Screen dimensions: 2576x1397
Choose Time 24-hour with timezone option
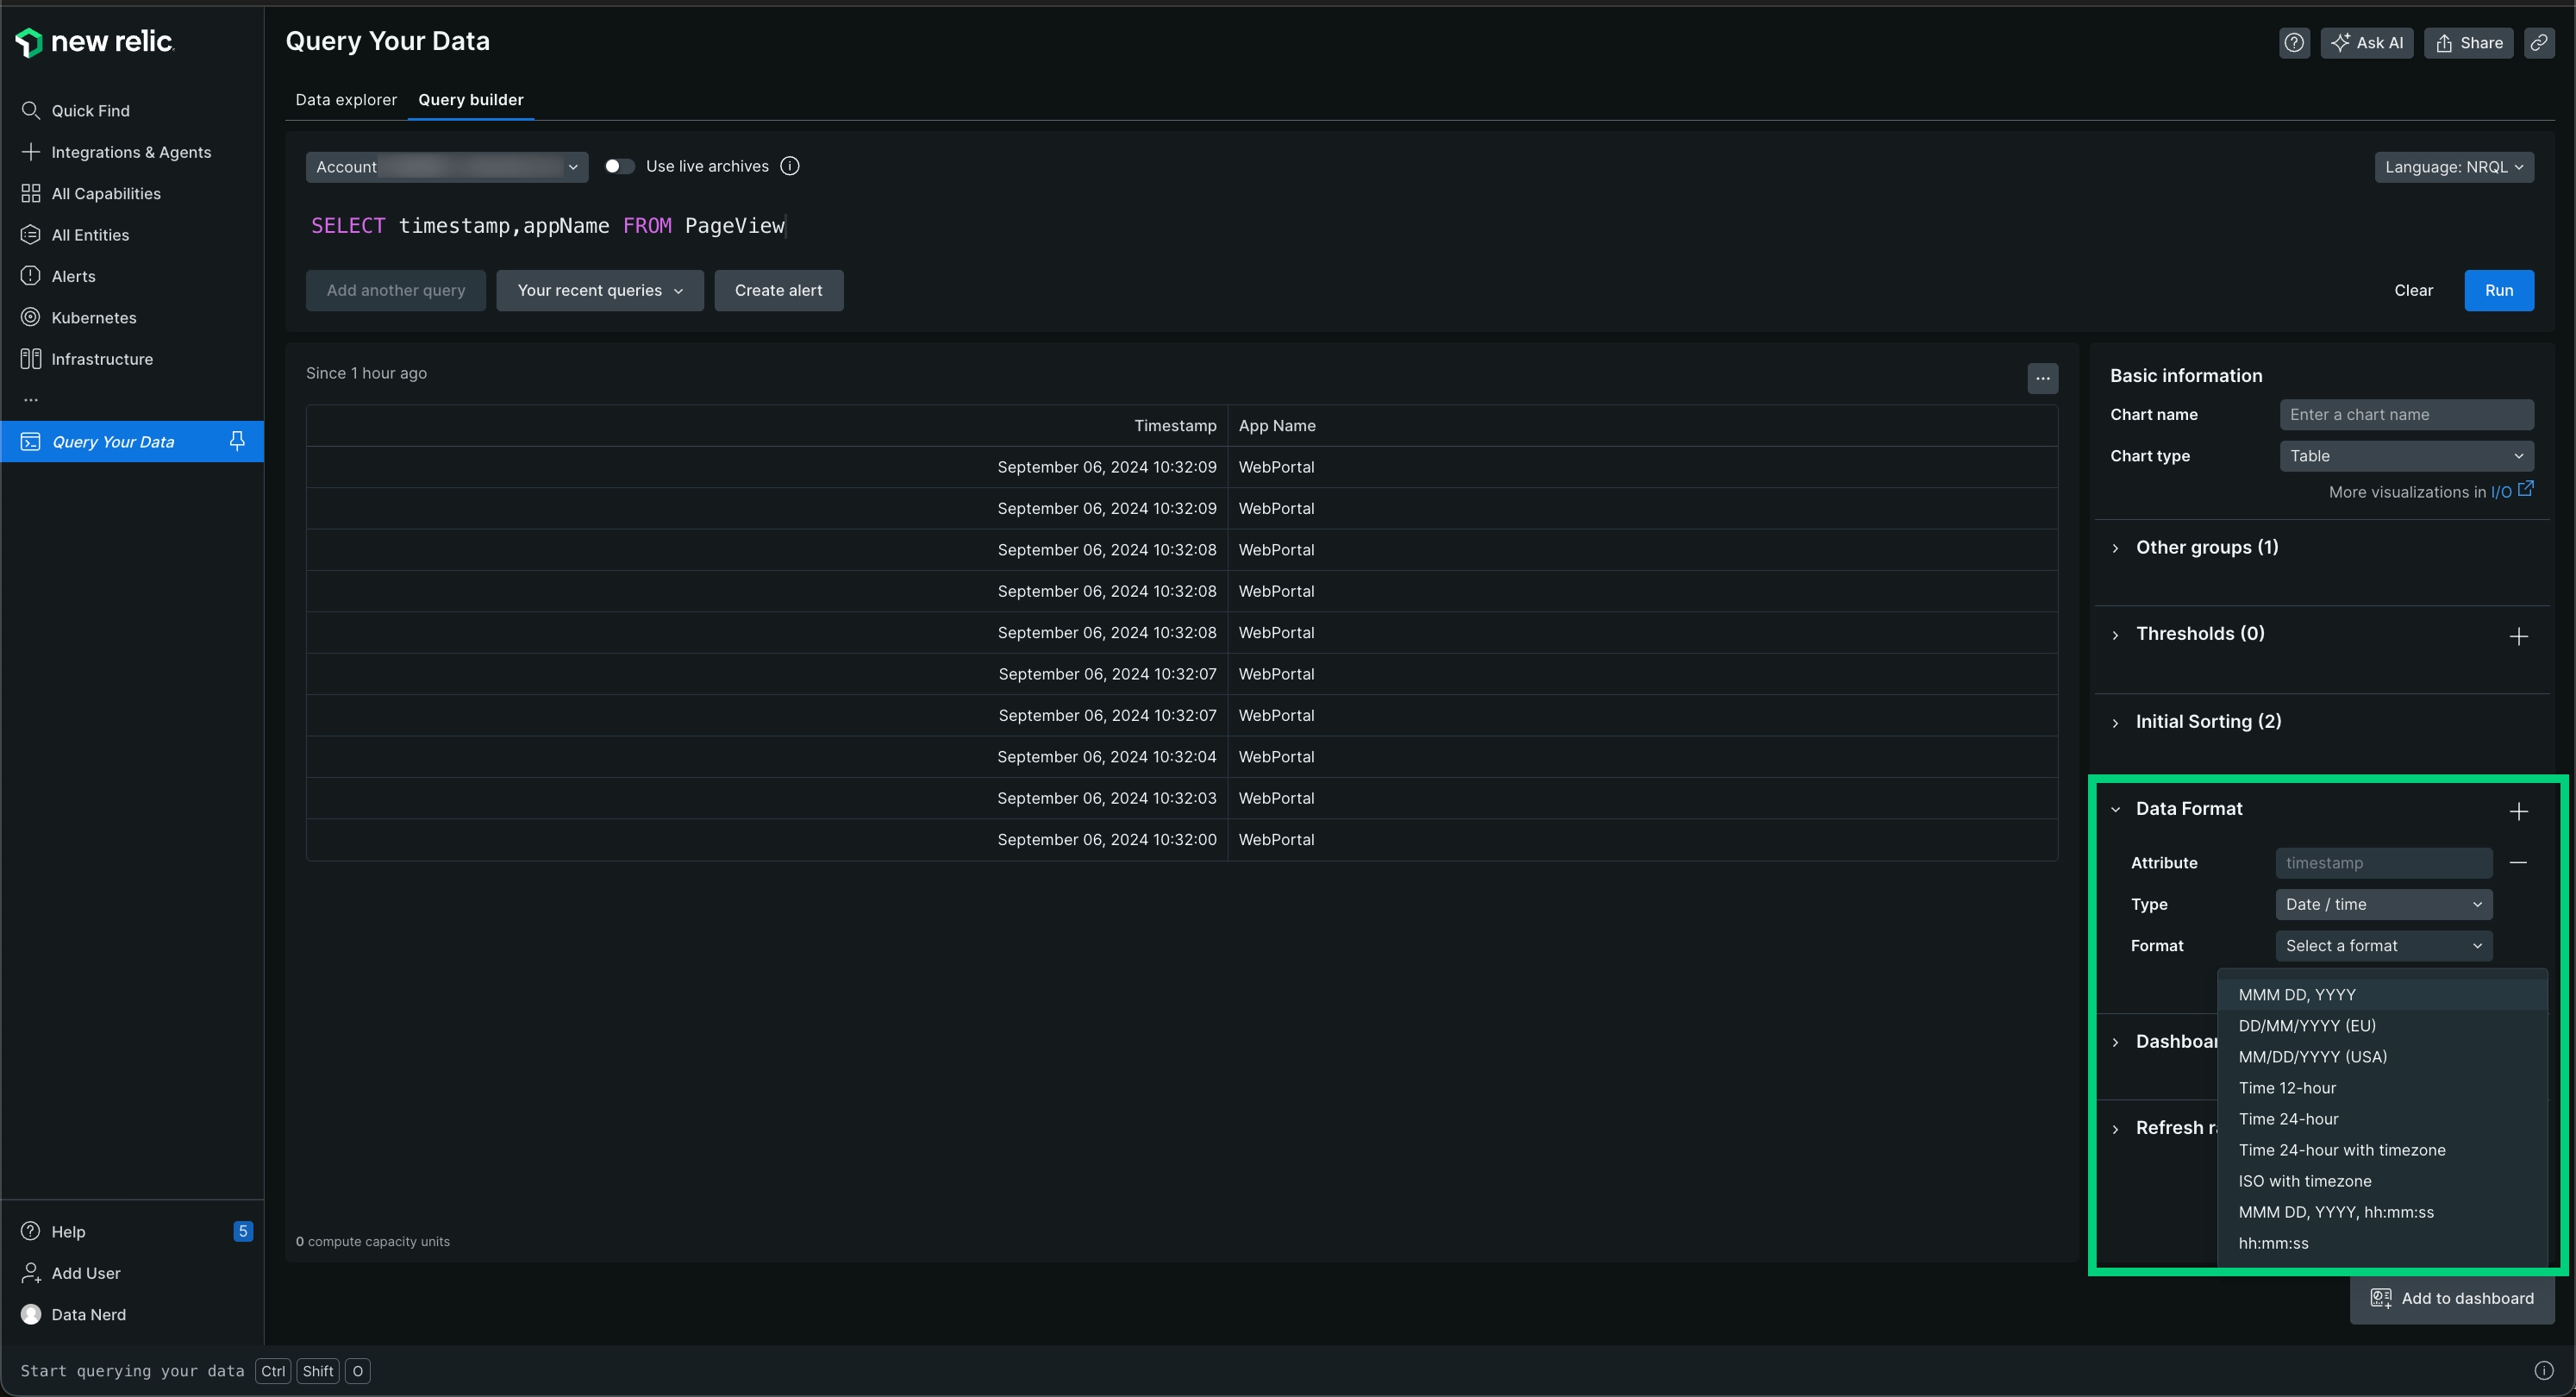2382,1150
